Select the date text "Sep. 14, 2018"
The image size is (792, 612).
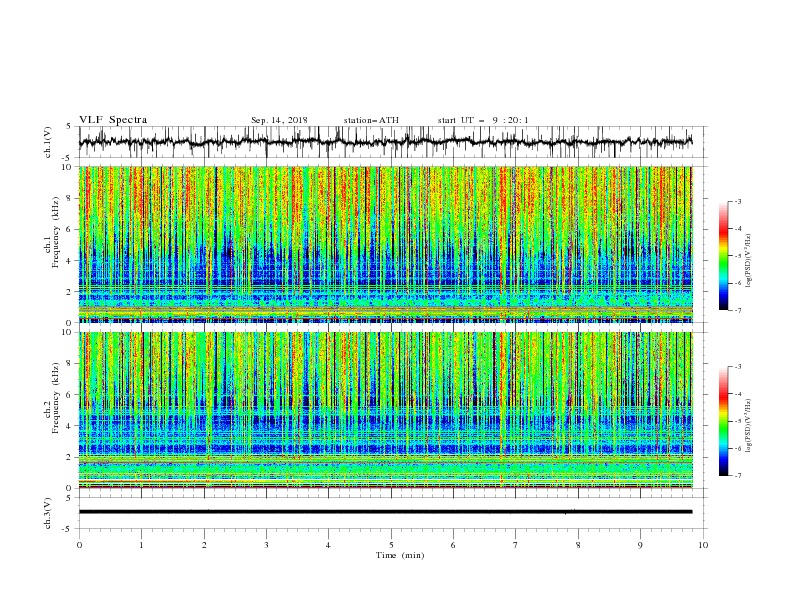point(279,120)
